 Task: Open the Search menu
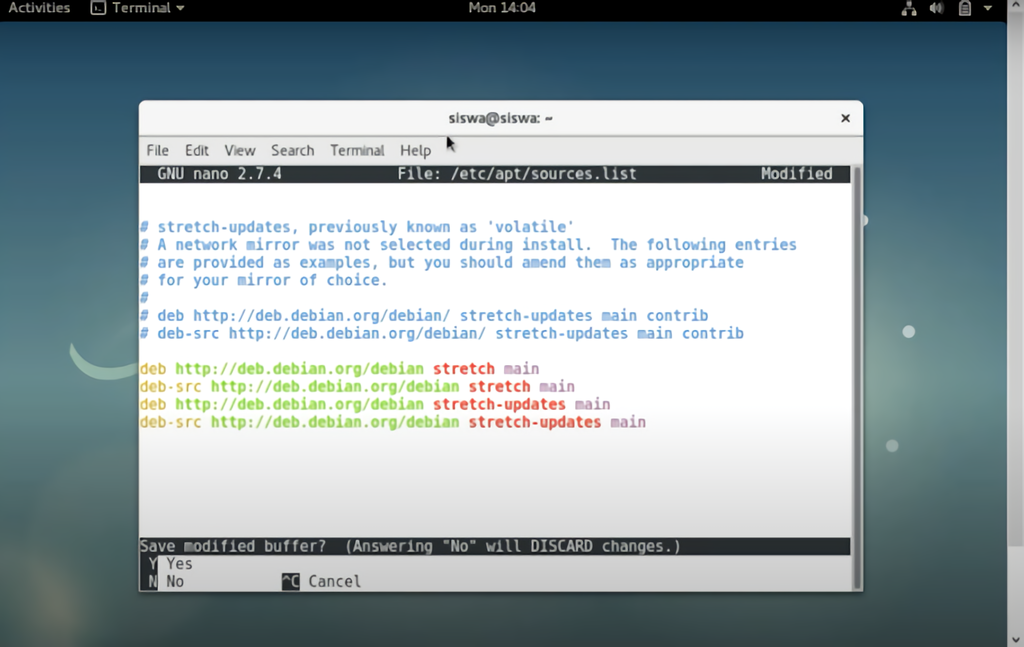click(x=293, y=150)
